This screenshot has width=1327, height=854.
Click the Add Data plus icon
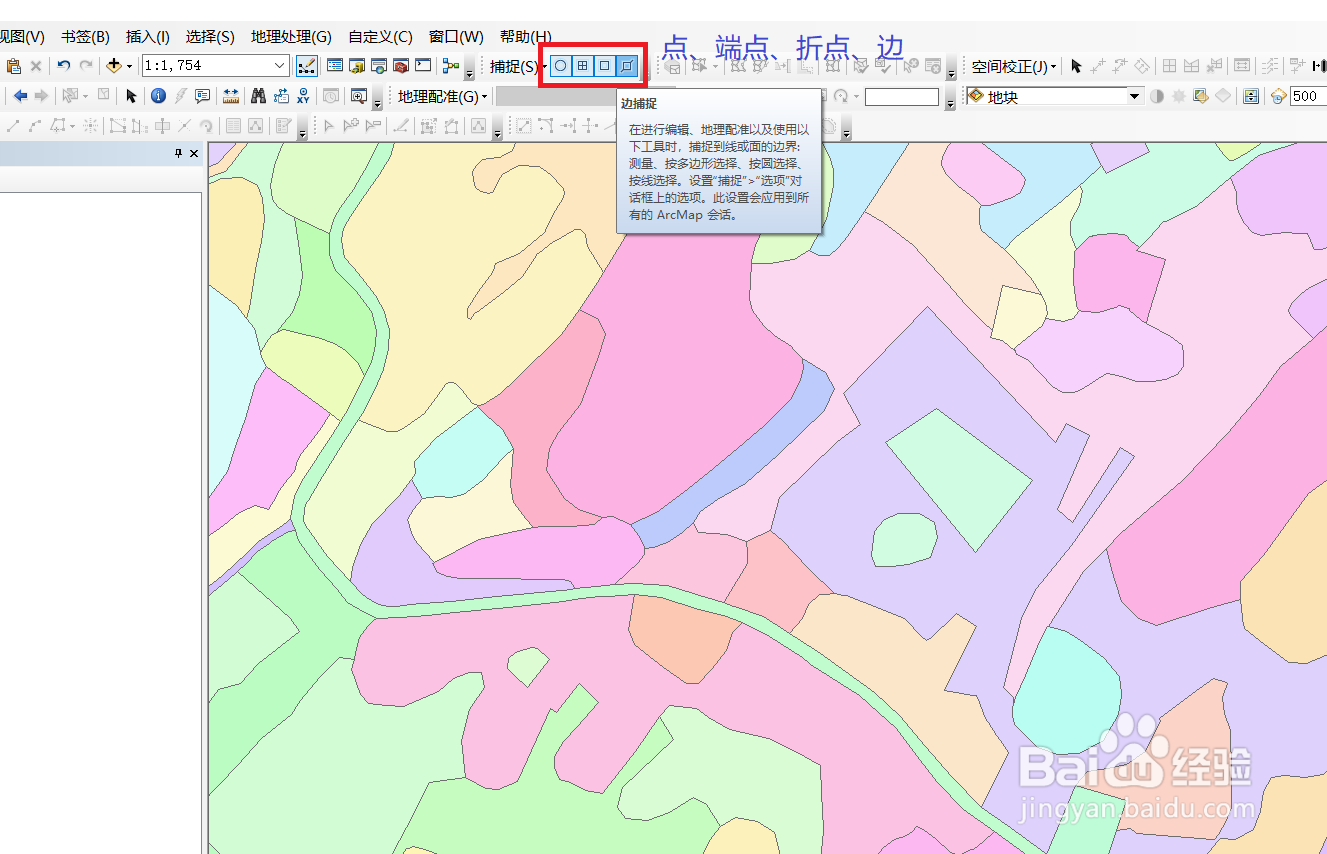113,66
